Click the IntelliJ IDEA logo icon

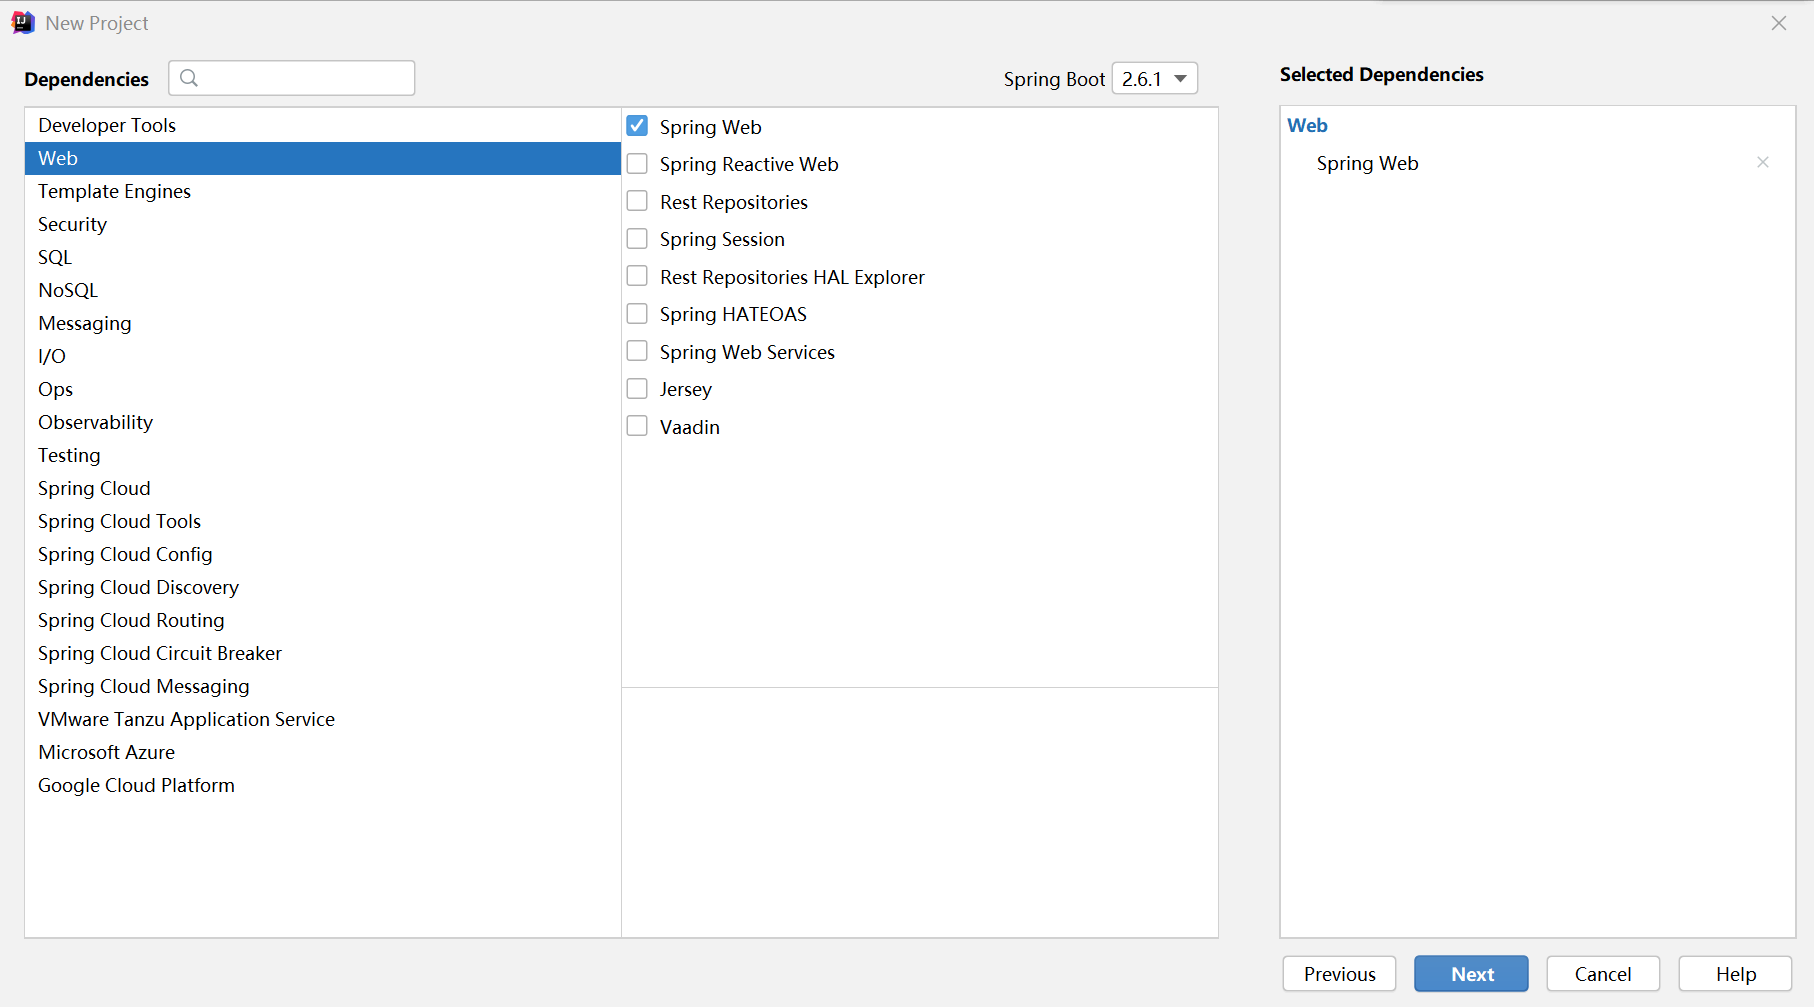click(x=23, y=23)
